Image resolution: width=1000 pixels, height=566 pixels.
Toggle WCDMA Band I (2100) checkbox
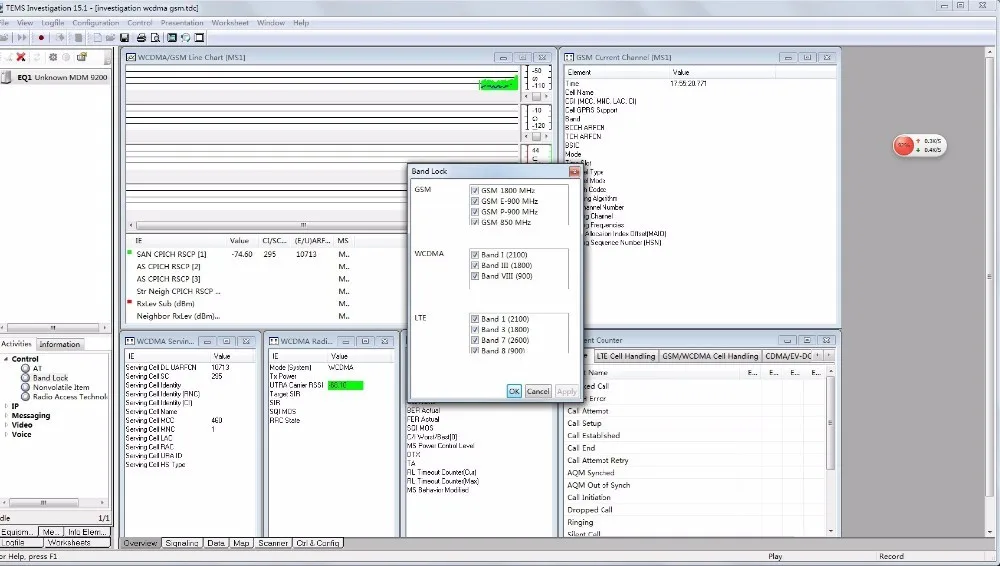[x=474, y=255]
